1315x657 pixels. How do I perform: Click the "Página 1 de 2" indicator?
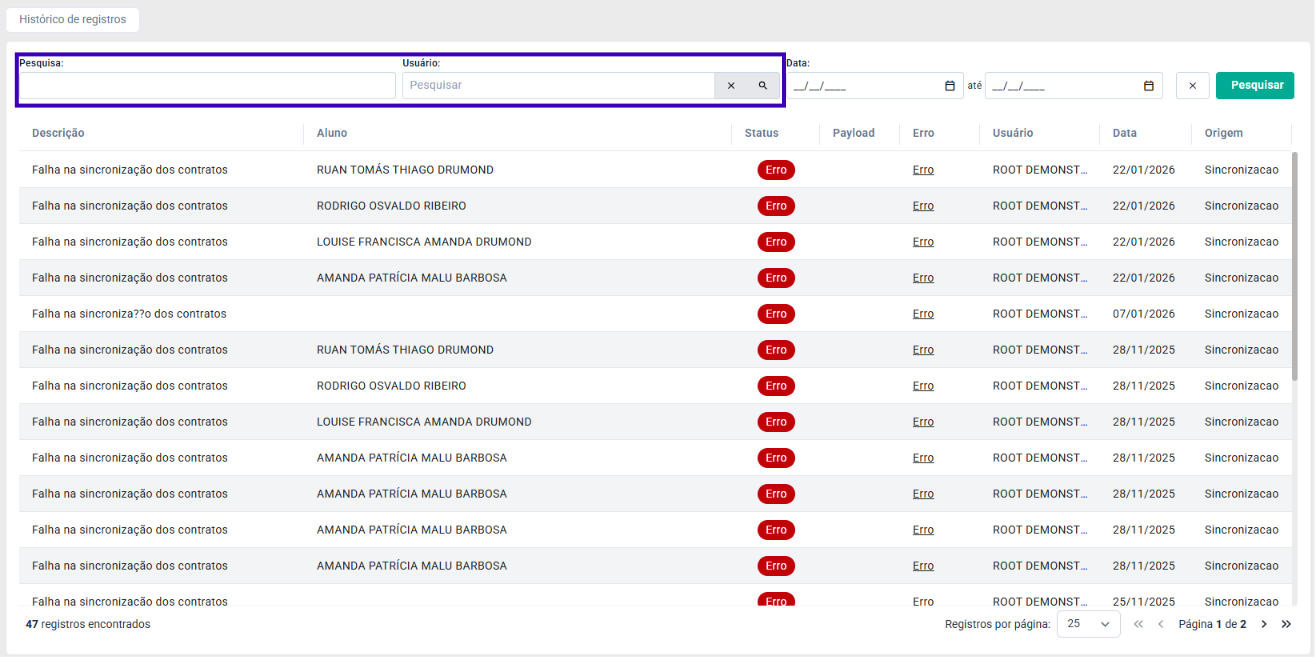tap(1212, 624)
